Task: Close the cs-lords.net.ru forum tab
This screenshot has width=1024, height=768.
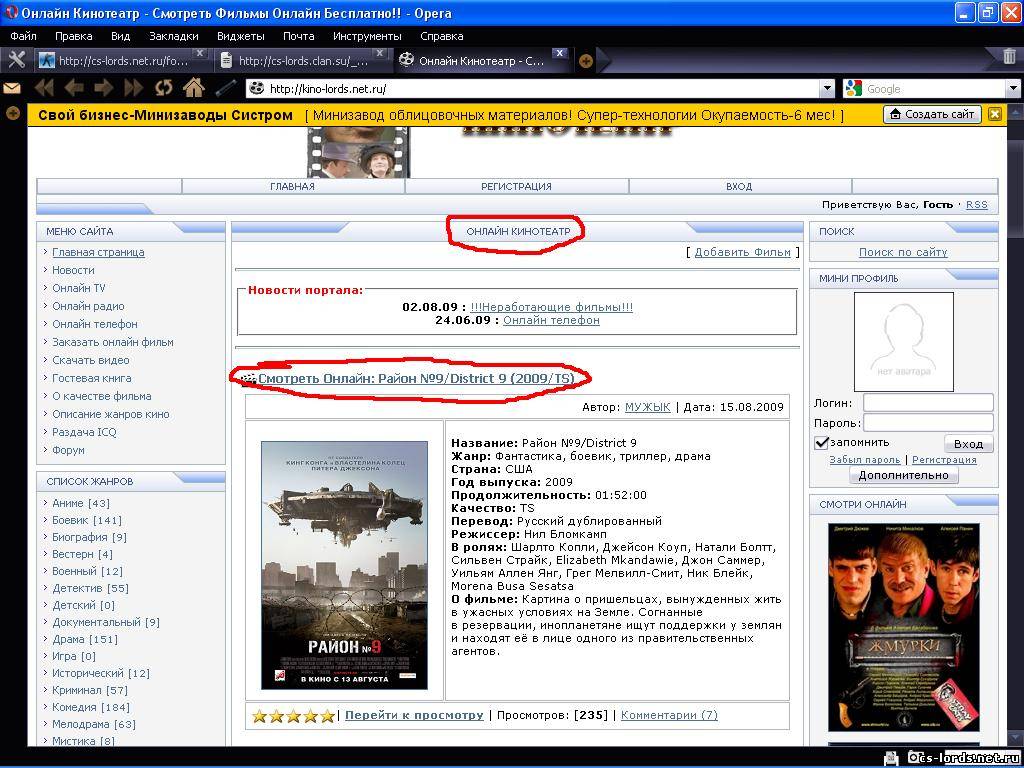Action: pyautogui.click(x=200, y=53)
